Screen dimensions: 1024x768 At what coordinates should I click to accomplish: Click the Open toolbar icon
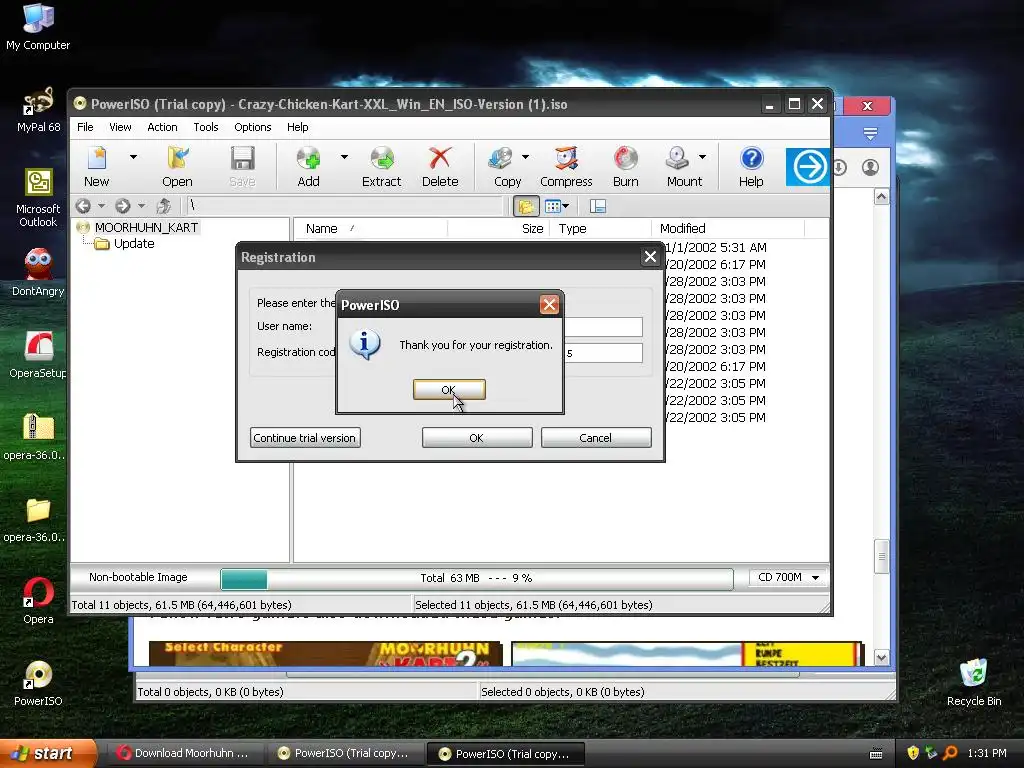pos(177,167)
